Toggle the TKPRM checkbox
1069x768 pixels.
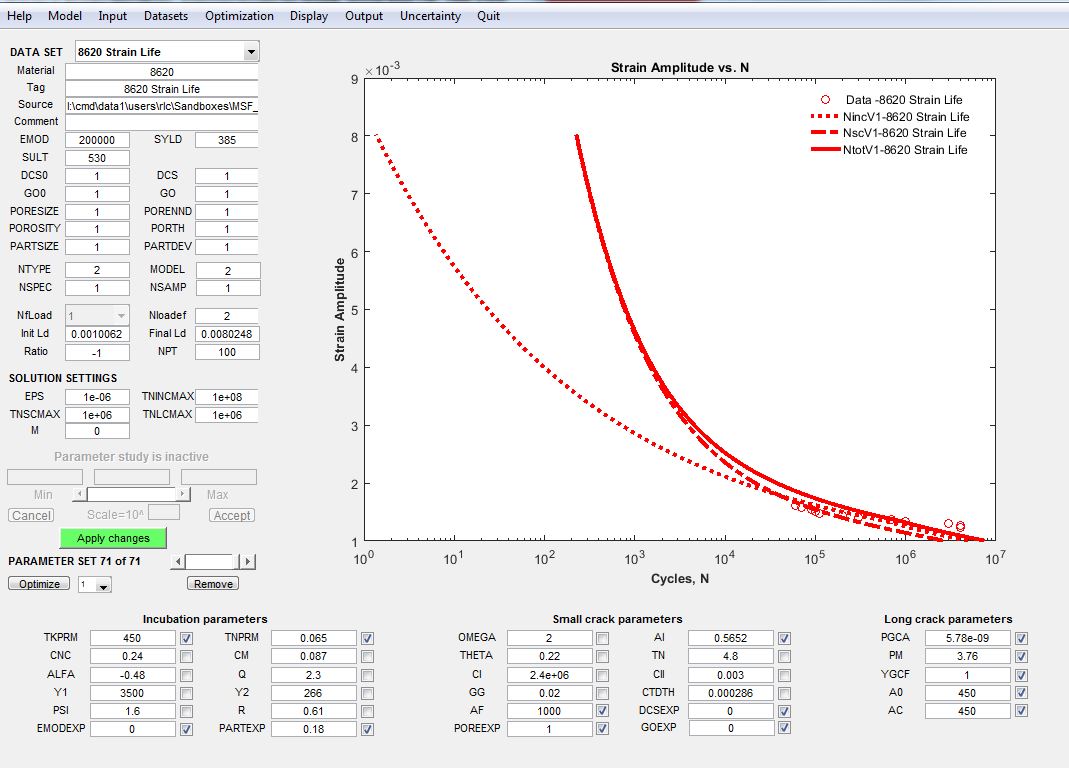coord(186,638)
